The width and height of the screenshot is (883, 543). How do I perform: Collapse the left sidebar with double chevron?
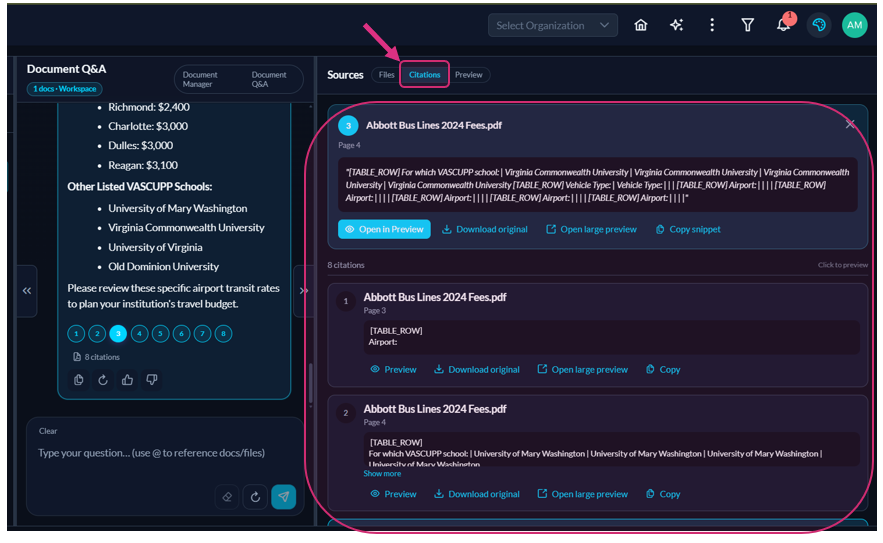pos(26,291)
